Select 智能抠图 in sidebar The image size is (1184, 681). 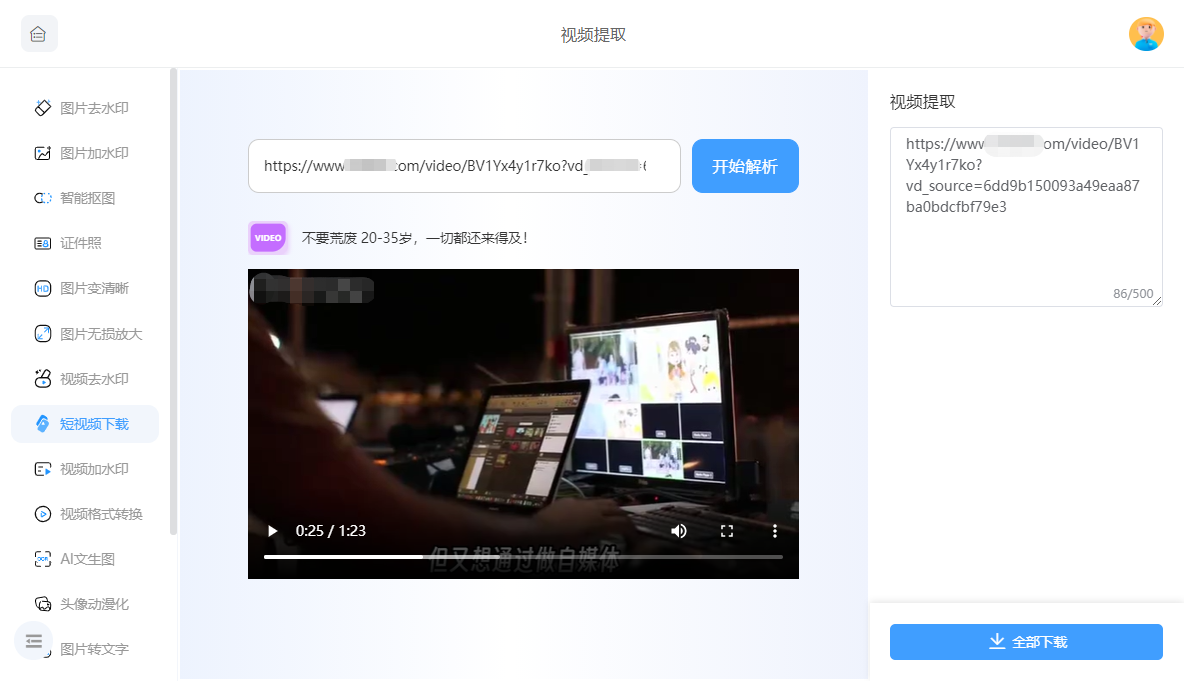tap(85, 198)
